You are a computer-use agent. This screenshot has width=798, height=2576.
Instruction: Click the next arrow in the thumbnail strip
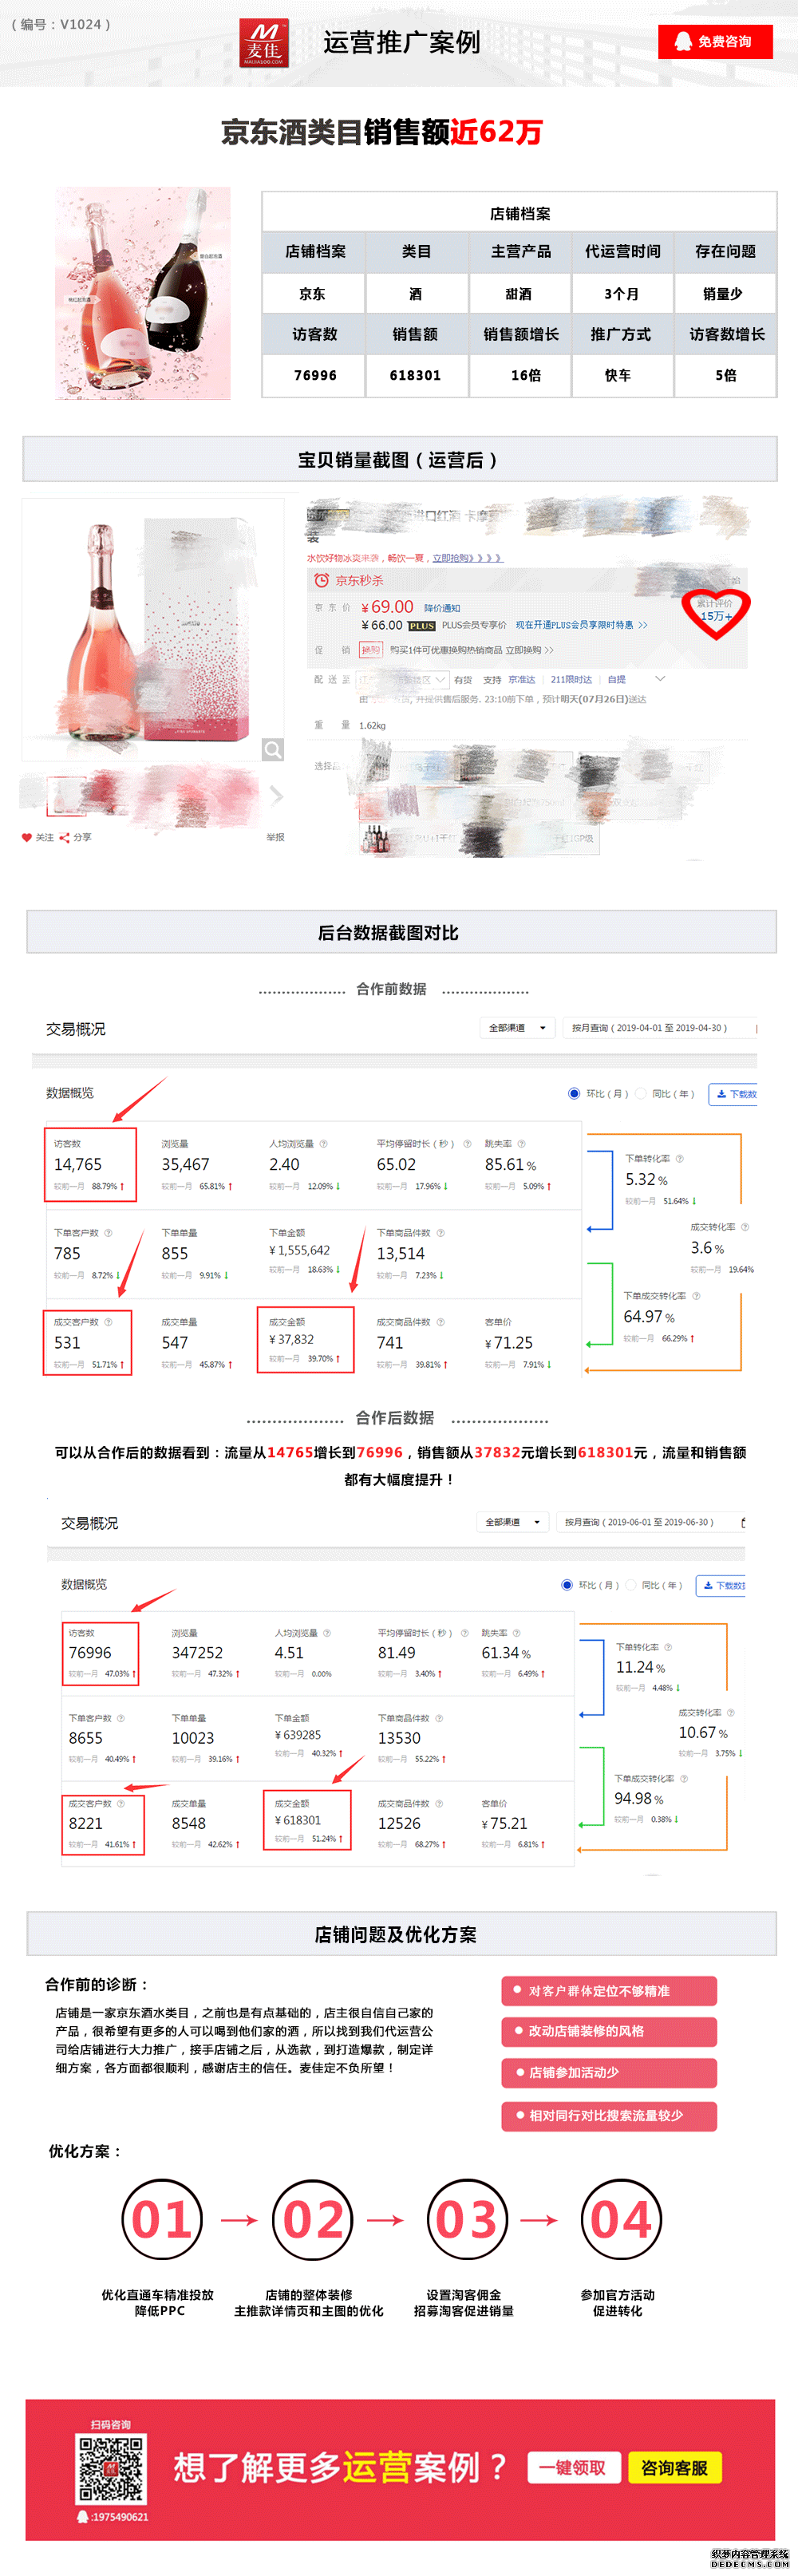[277, 795]
